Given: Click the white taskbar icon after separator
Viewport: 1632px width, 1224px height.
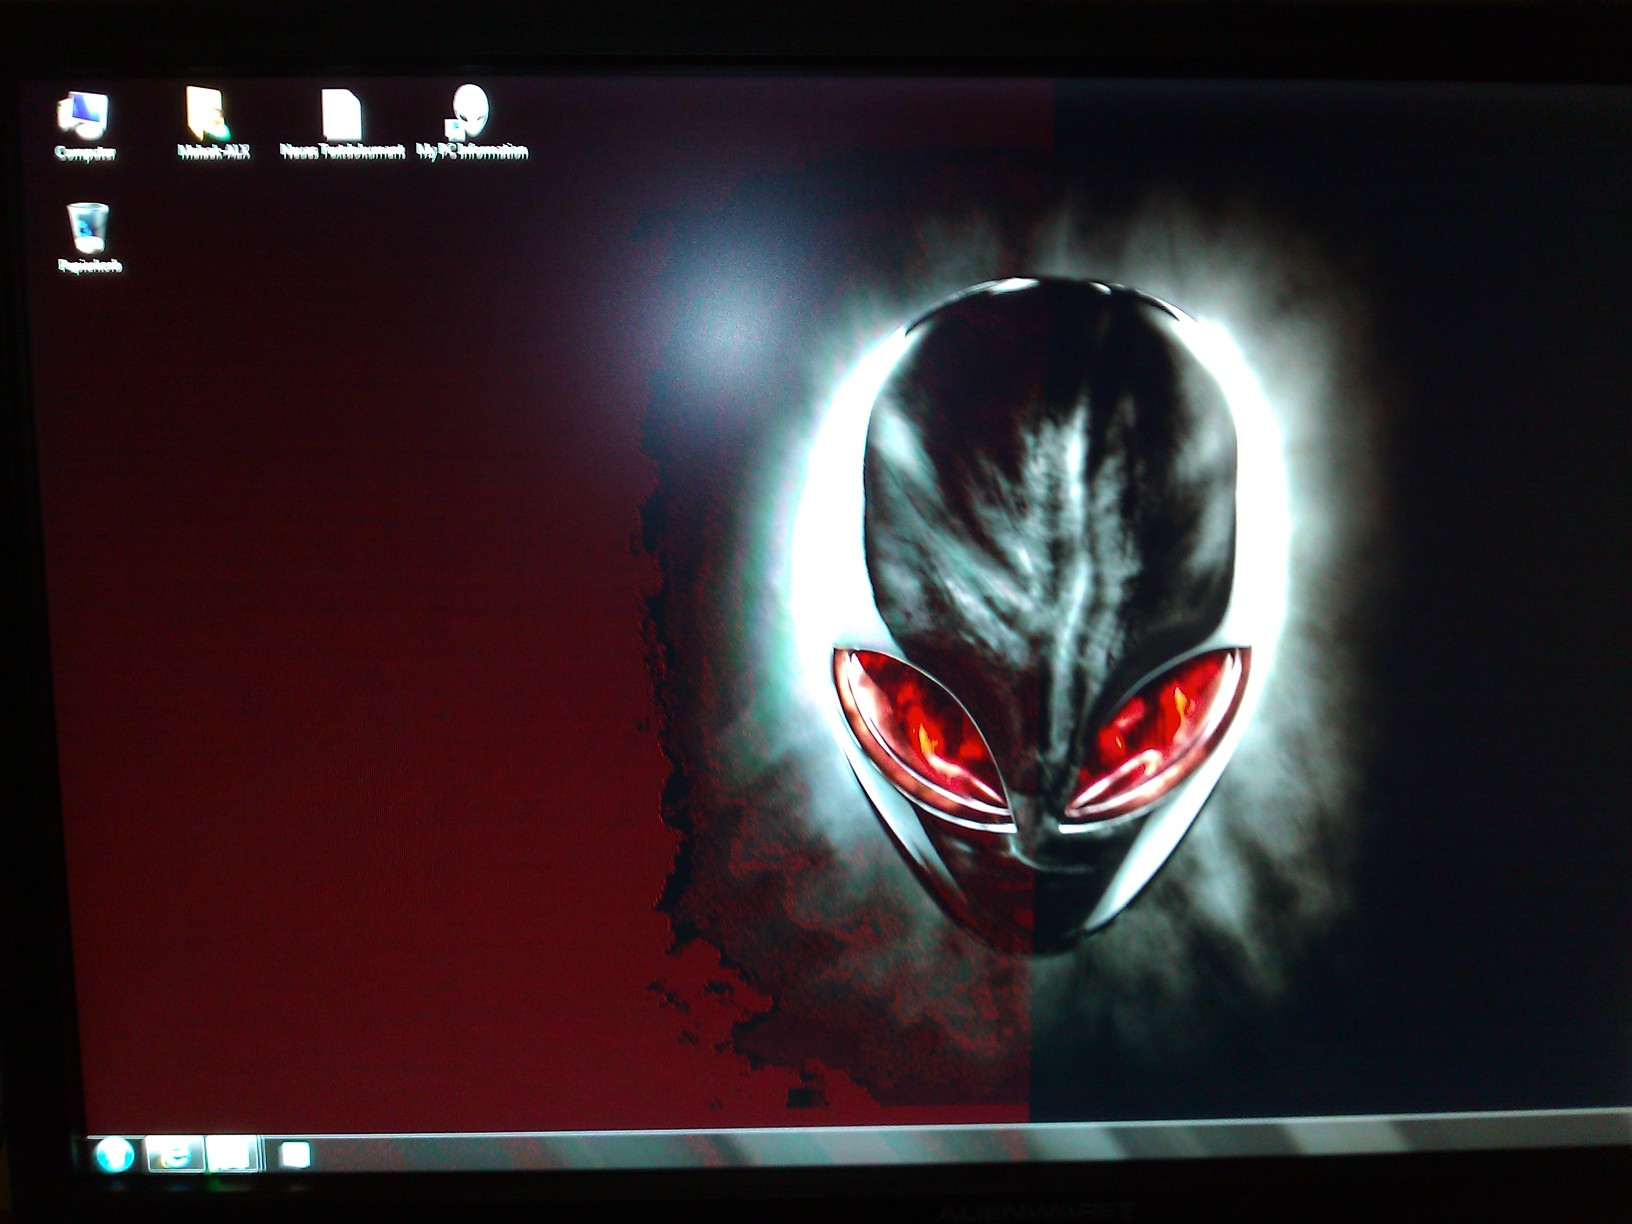Looking at the screenshot, I should coord(294,1155).
